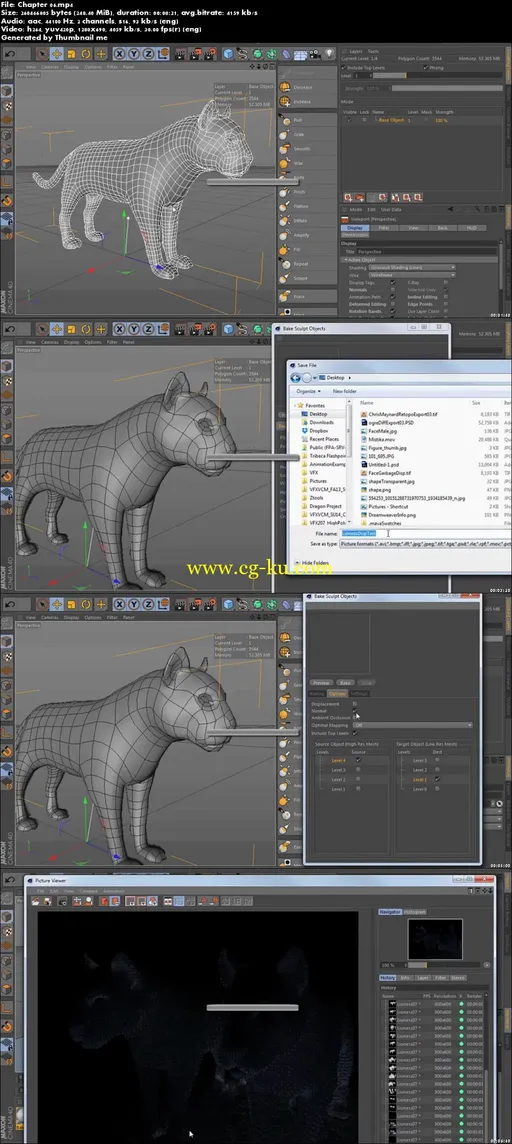Toggle Include Top Levels in the Bake Sculpt Objects options

(x=355, y=732)
